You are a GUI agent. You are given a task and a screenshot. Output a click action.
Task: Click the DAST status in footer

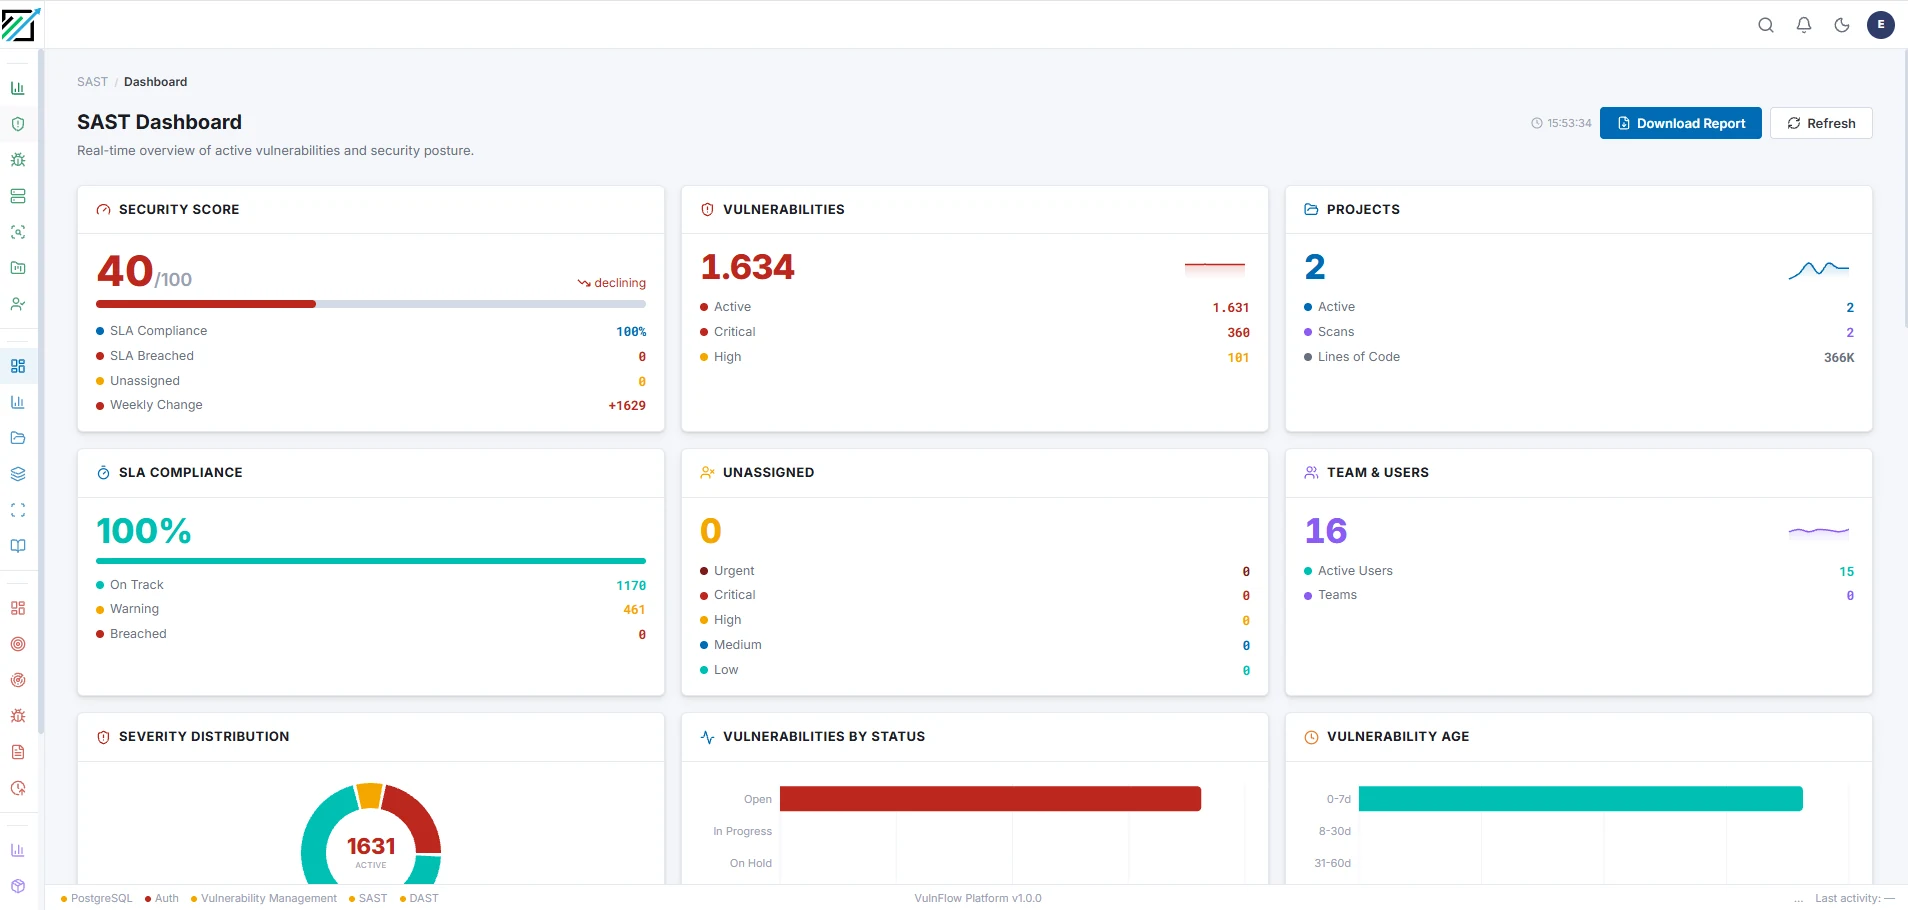pyautogui.click(x=419, y=898)
